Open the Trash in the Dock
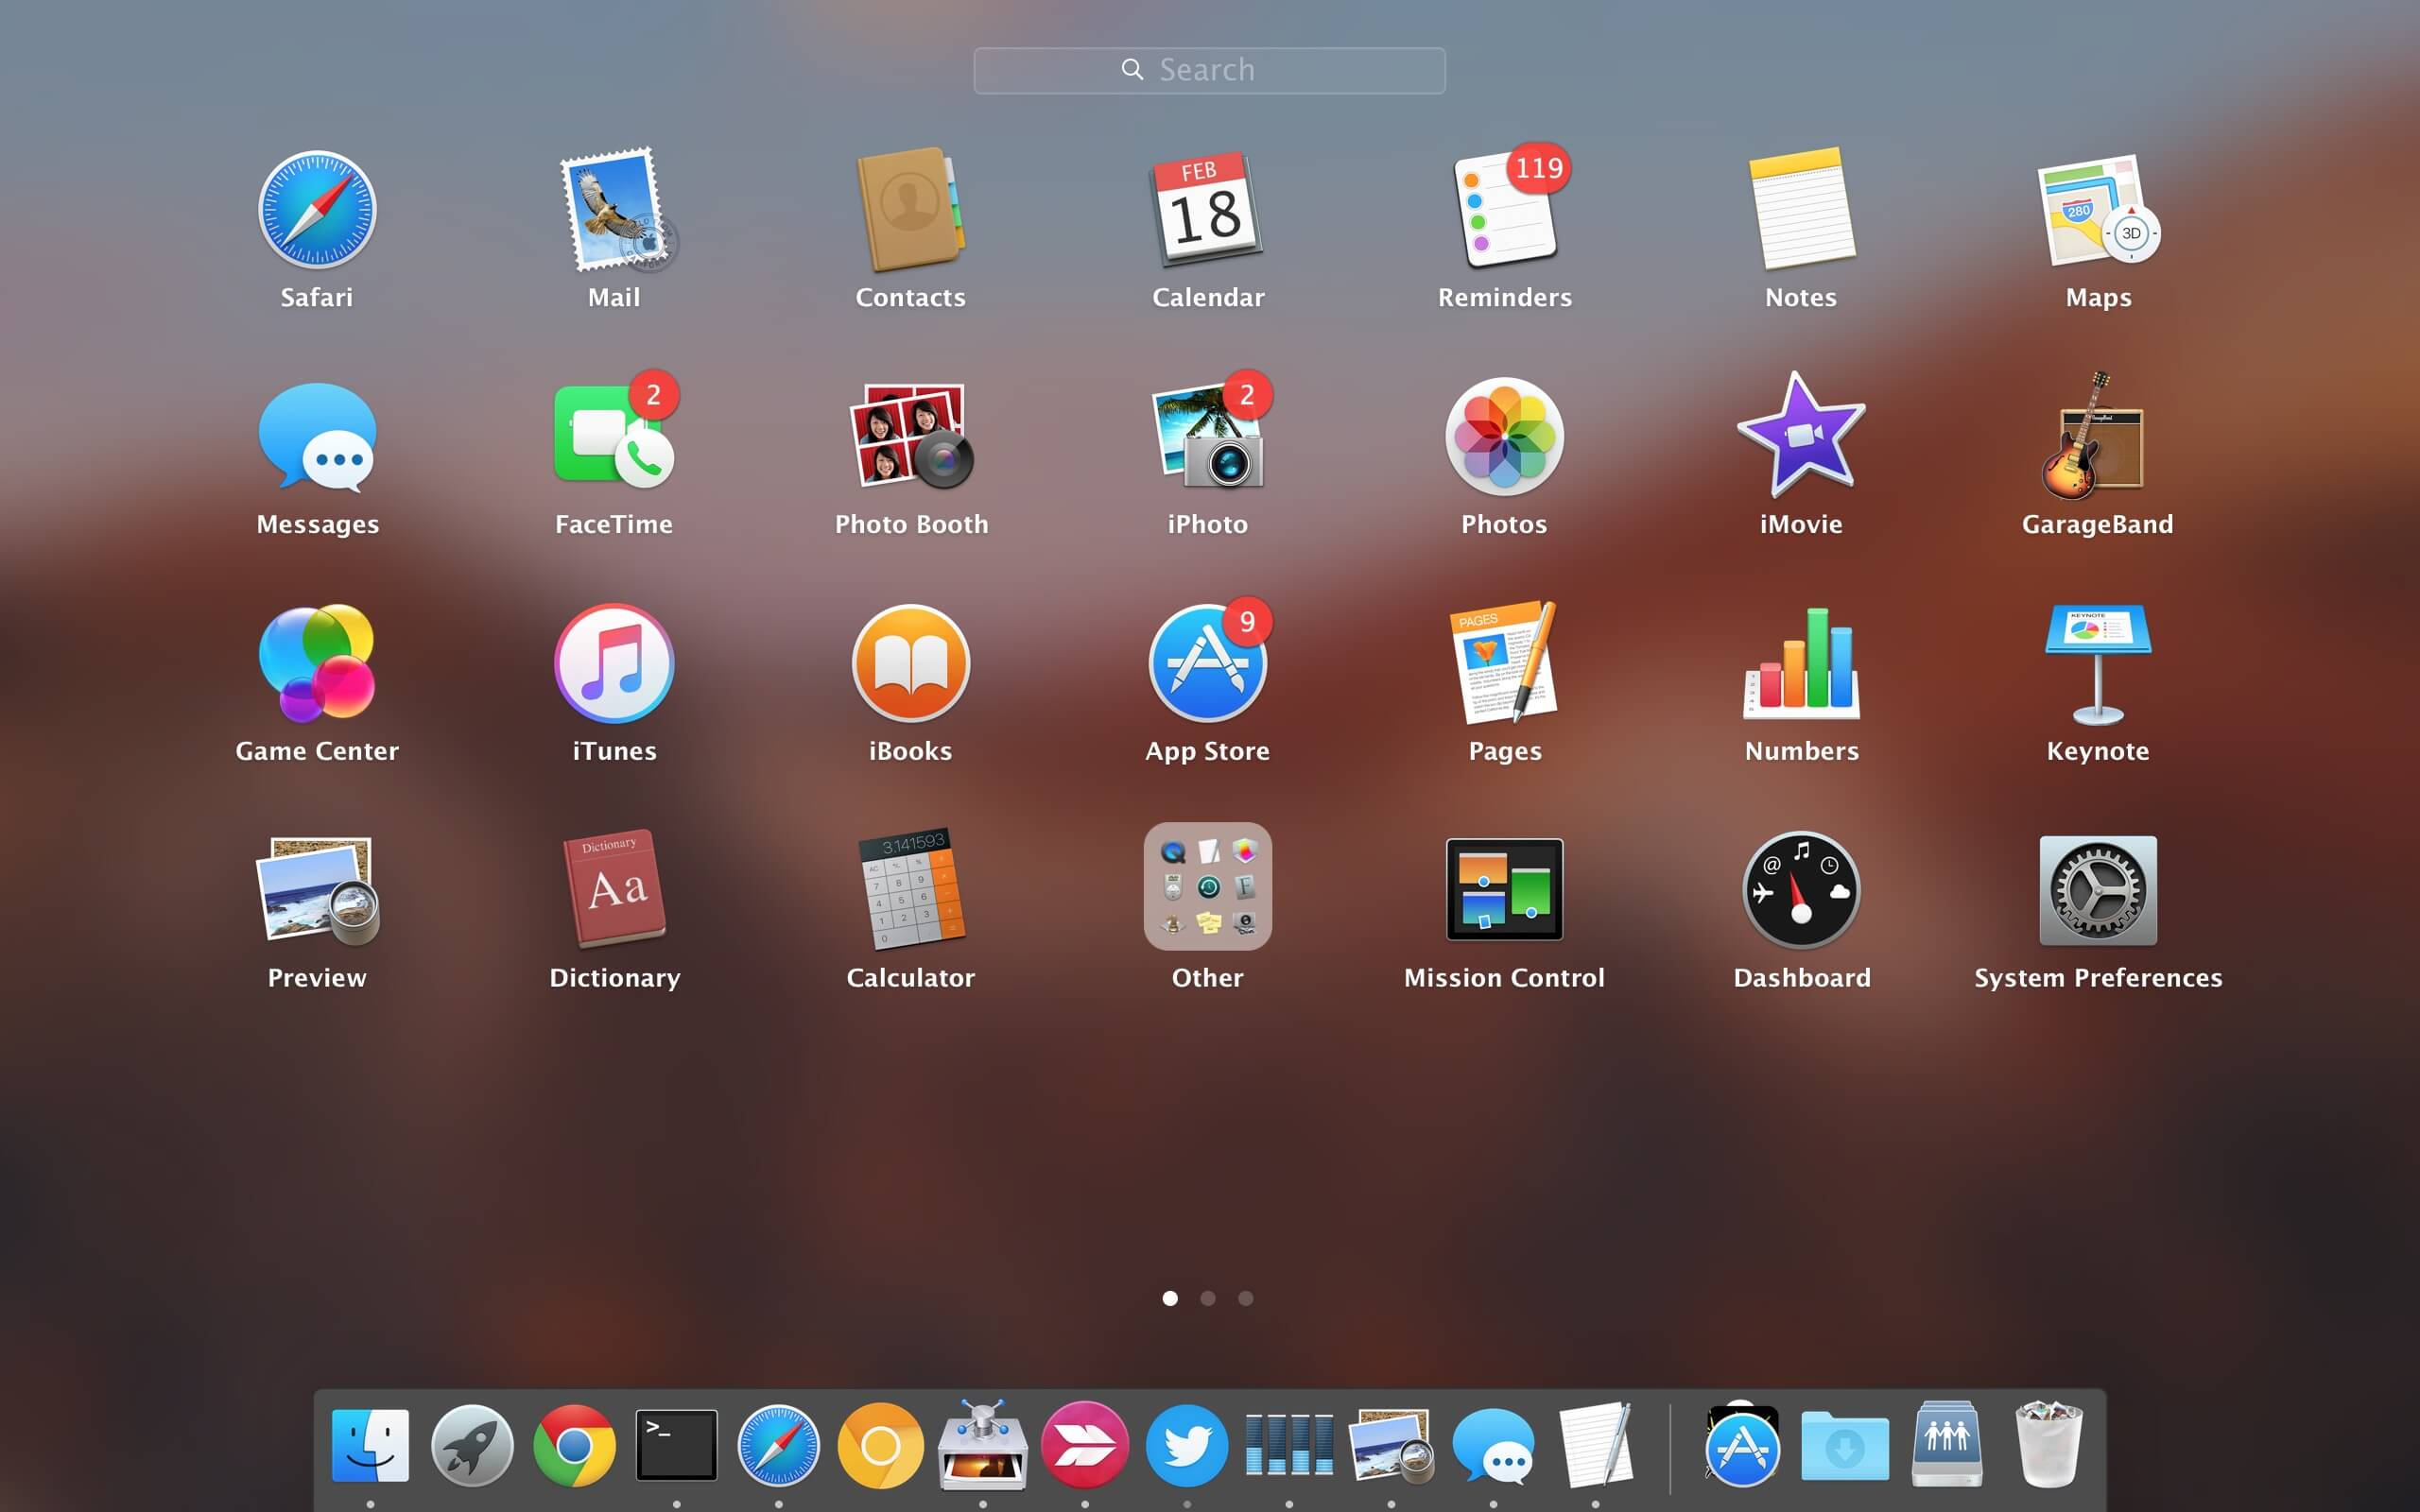This screenshot has height=1512, width=2420. click(2048, 1444)
